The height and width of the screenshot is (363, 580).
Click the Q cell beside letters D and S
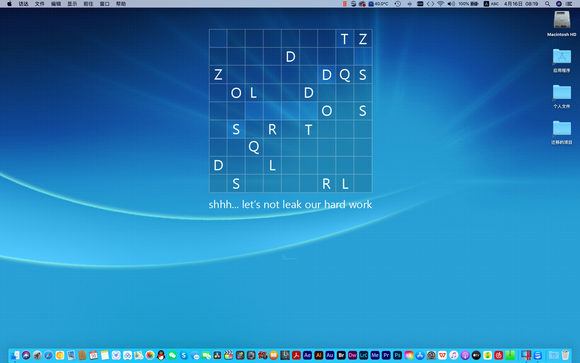click(345, 75)
